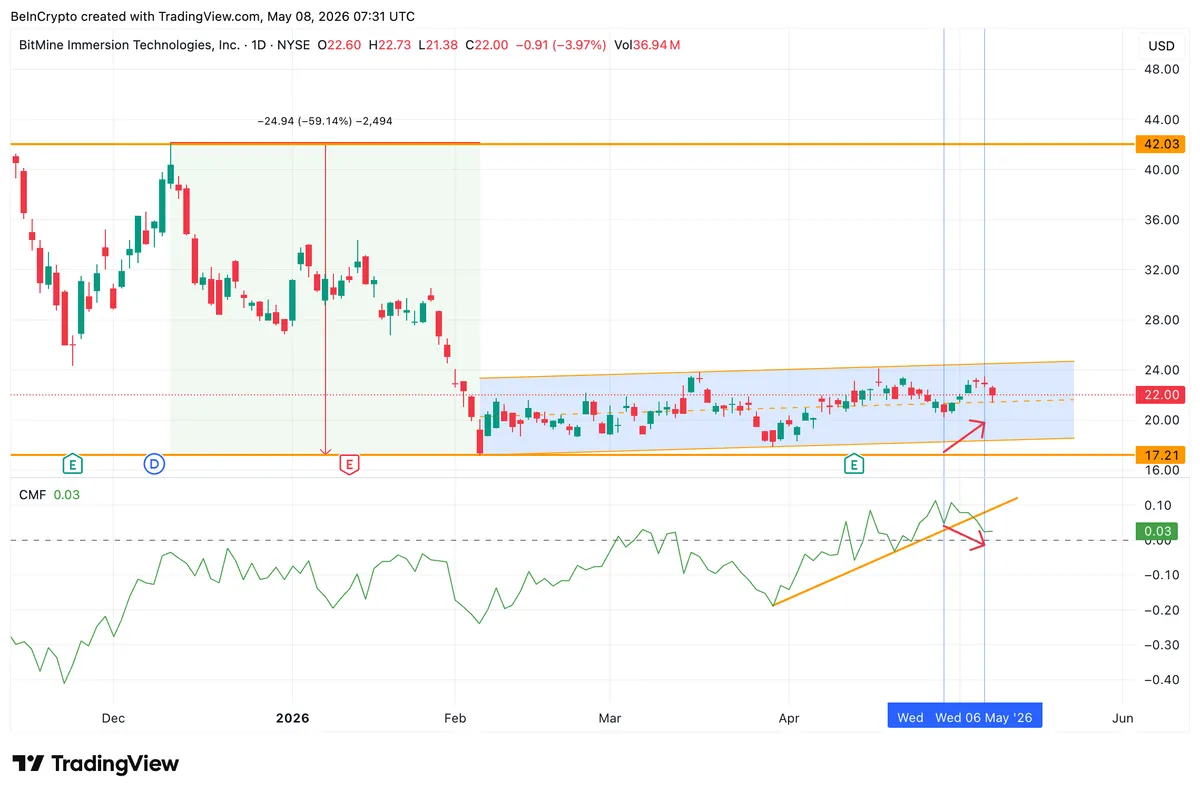Screen dimensions: 1200x795
Task: Click the 32.00 price axis label
Action: [x=1163, y=270]
